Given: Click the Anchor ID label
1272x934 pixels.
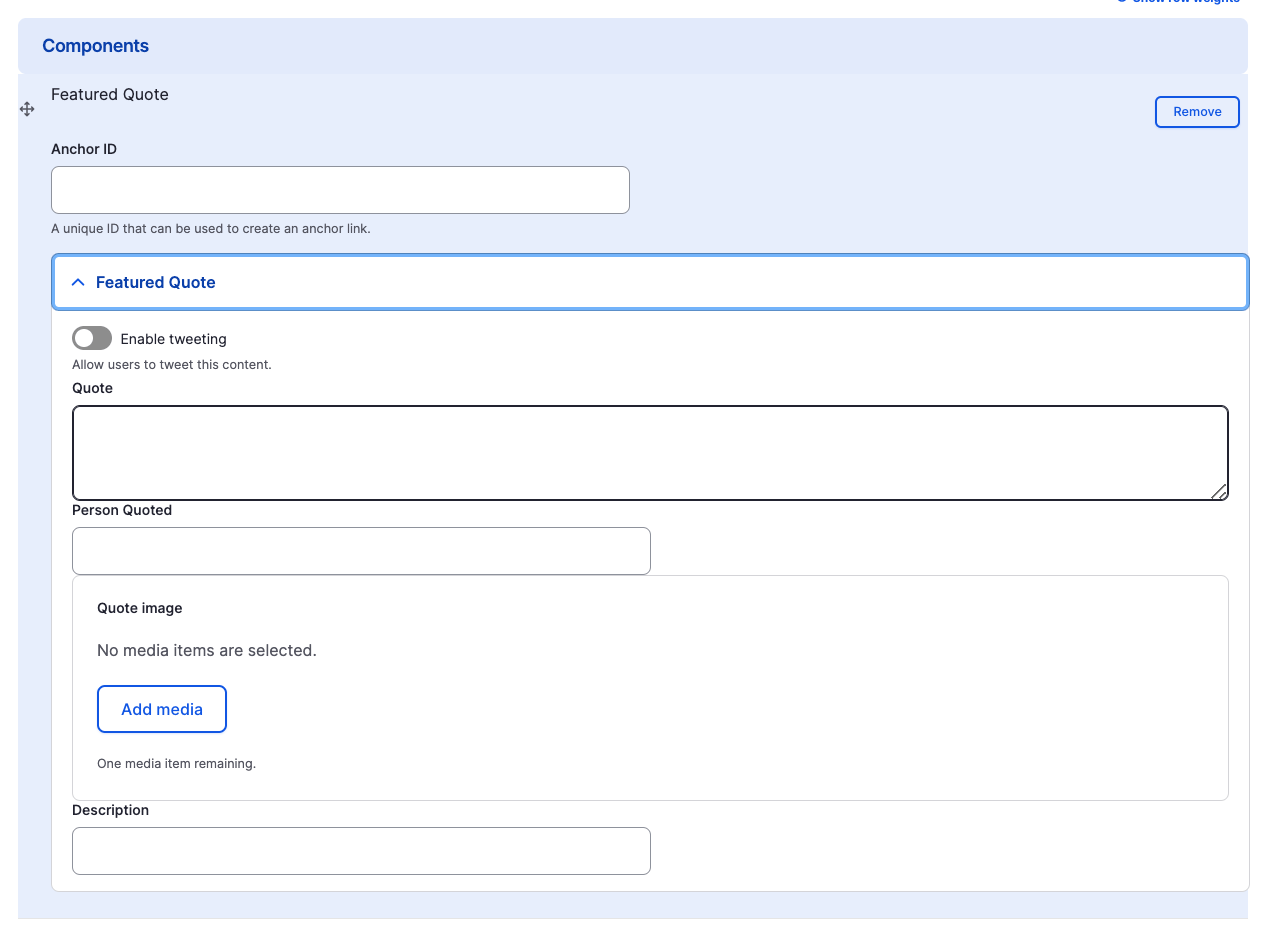Looking at the screenshot, I should pos(84,149).
